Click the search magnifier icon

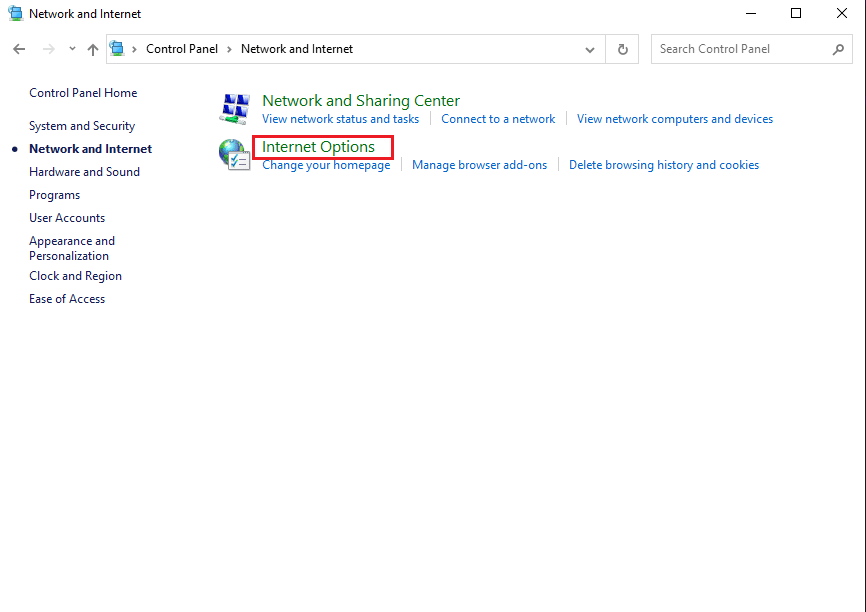tap(838, 49)
